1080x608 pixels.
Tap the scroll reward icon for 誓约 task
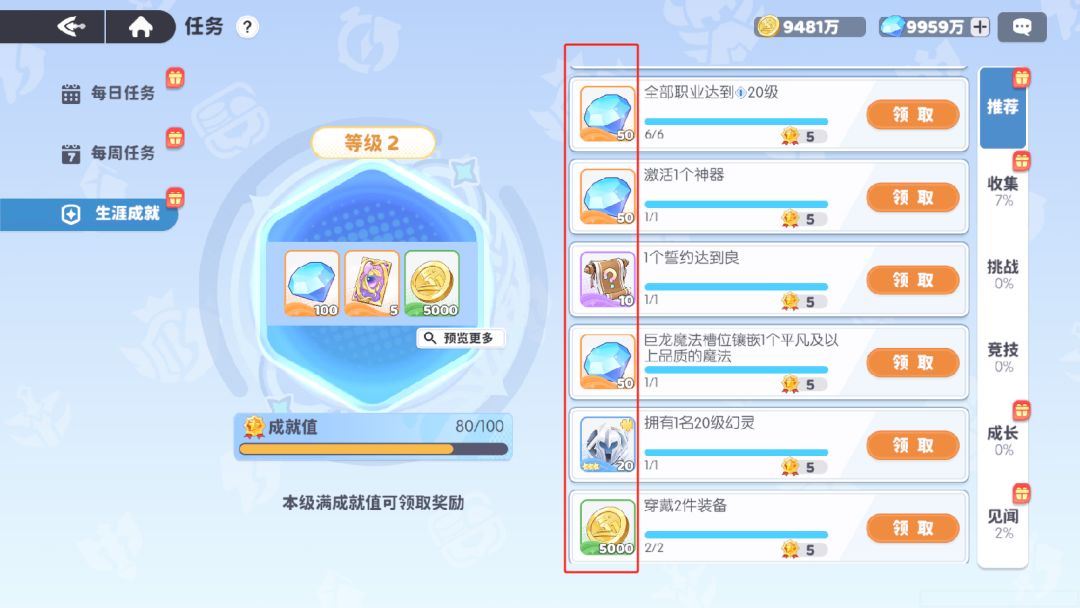point(607,279)
